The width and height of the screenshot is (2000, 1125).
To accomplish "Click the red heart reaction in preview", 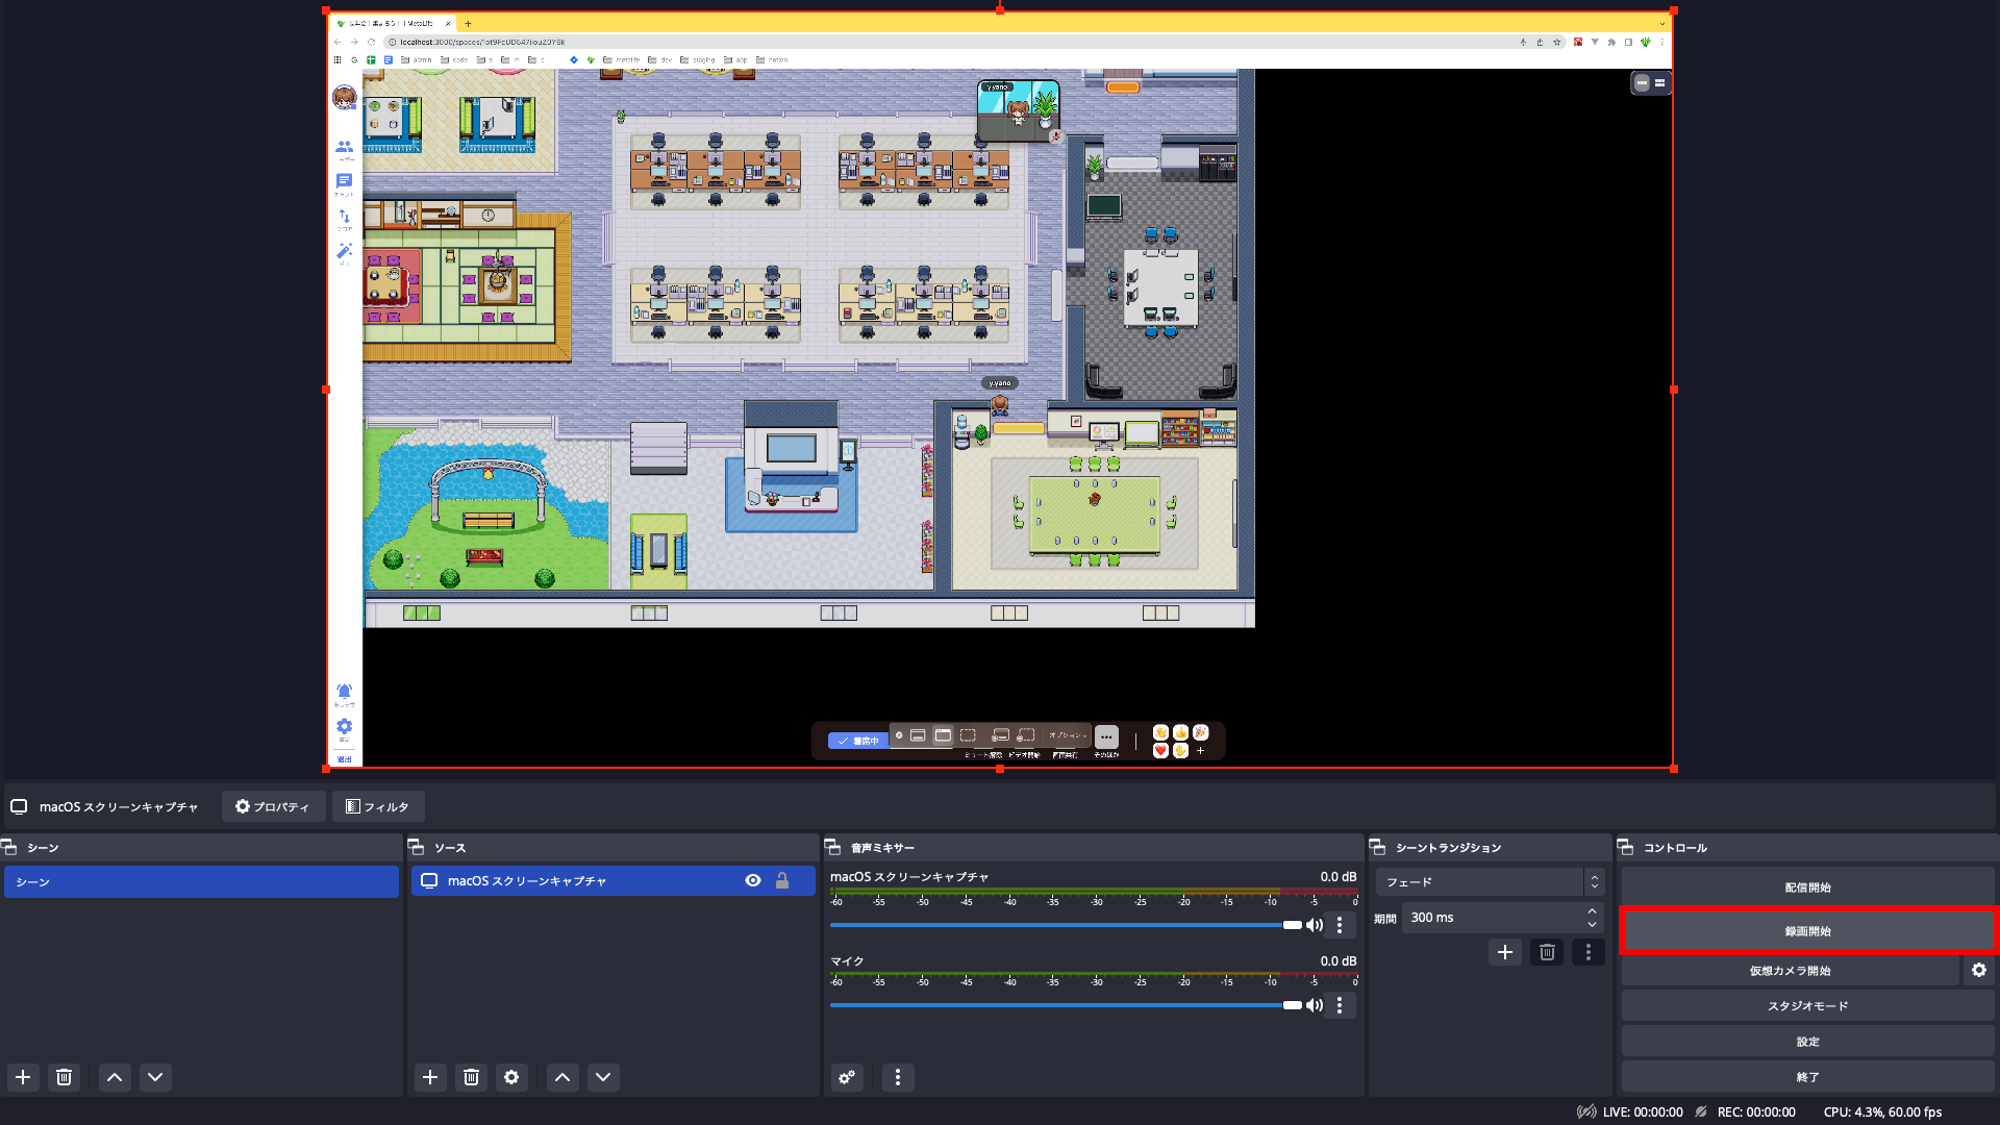I will pos(1160,751).
